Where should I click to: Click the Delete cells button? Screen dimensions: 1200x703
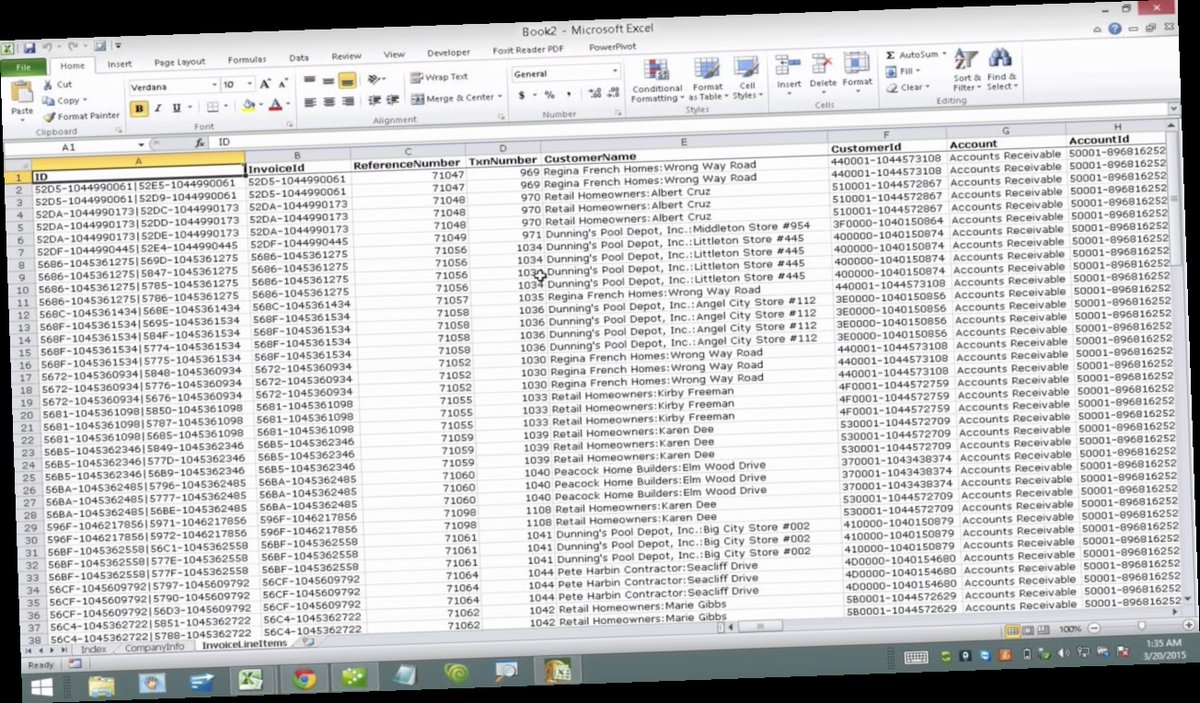(823, 71)
